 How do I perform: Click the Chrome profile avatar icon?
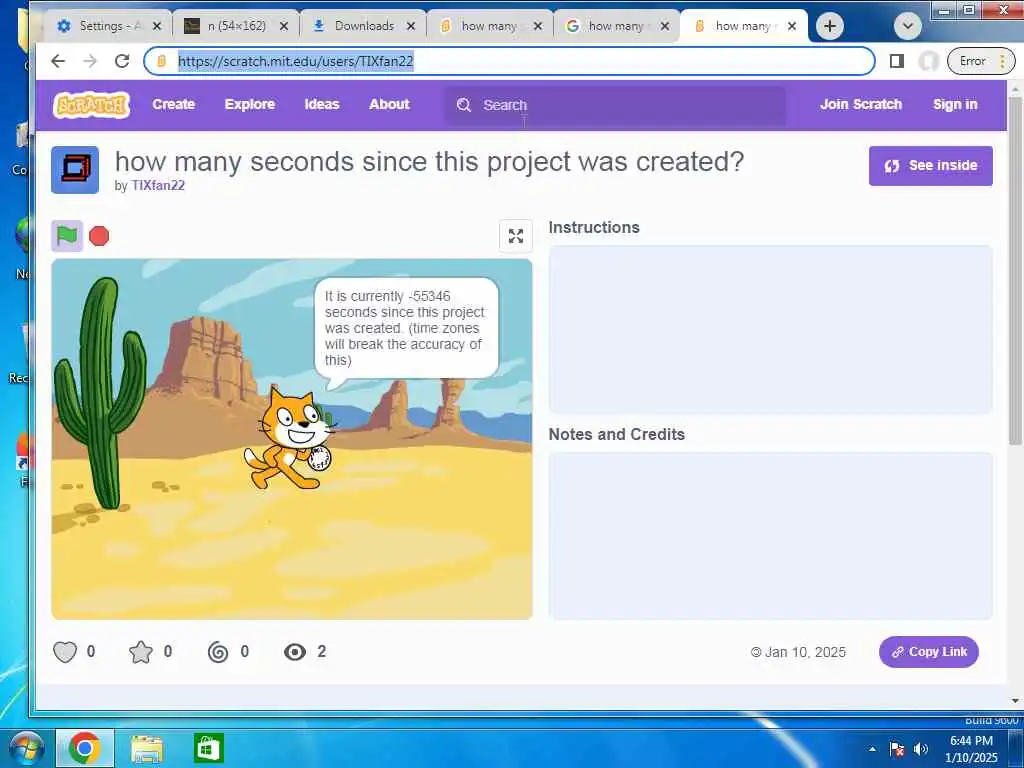pos(928,61)
